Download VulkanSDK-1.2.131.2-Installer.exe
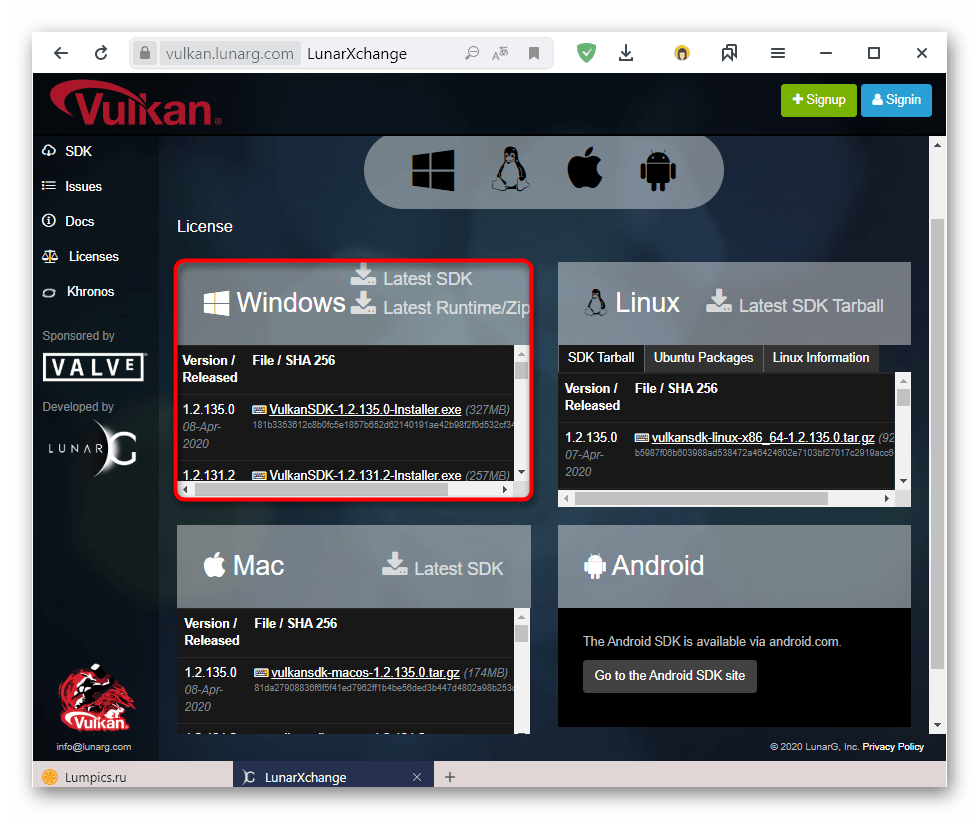 click(365, 475)
